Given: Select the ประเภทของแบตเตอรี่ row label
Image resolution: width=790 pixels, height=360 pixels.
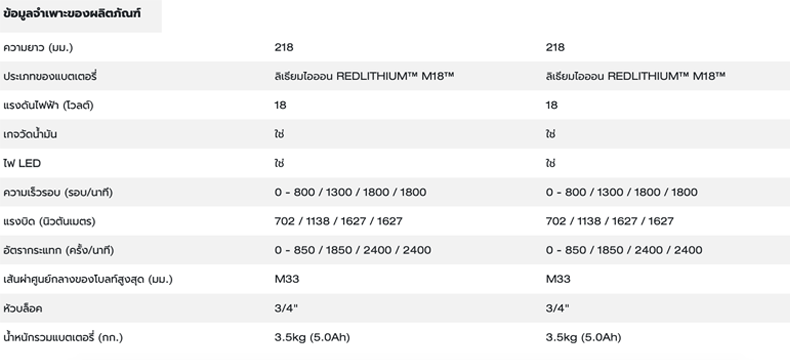Looking at the screenshot, I should click(49, 77).
